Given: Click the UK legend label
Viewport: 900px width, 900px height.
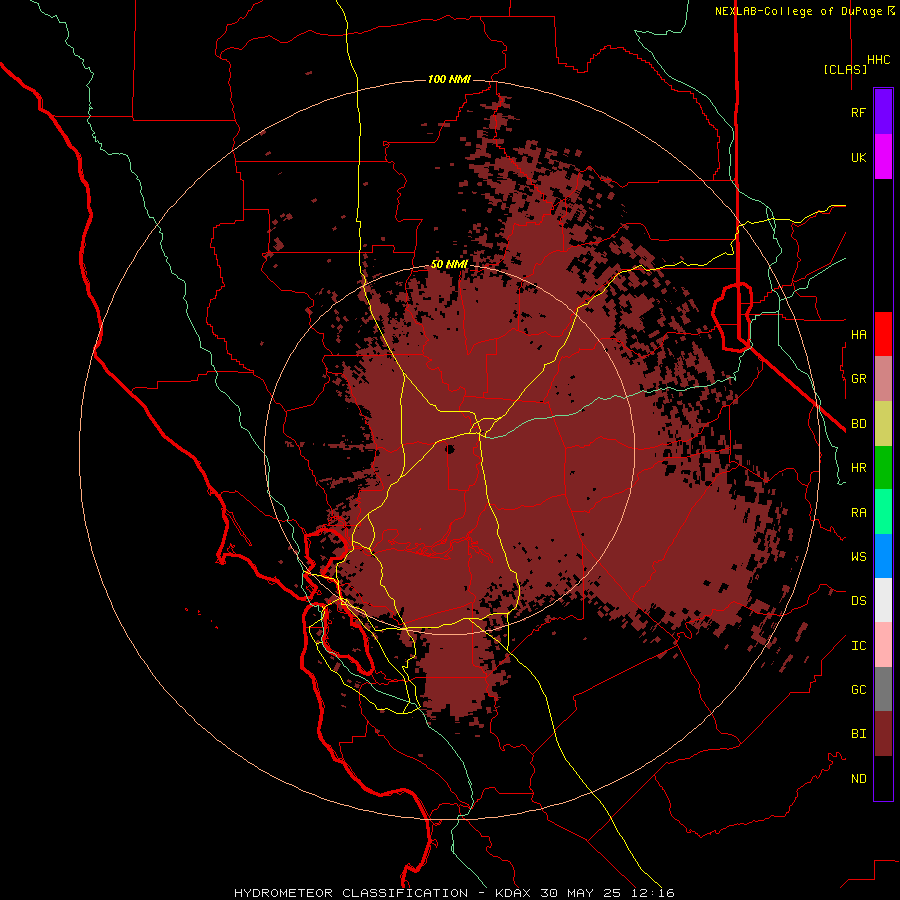Looking at the screenshot, I should point(858,157).
